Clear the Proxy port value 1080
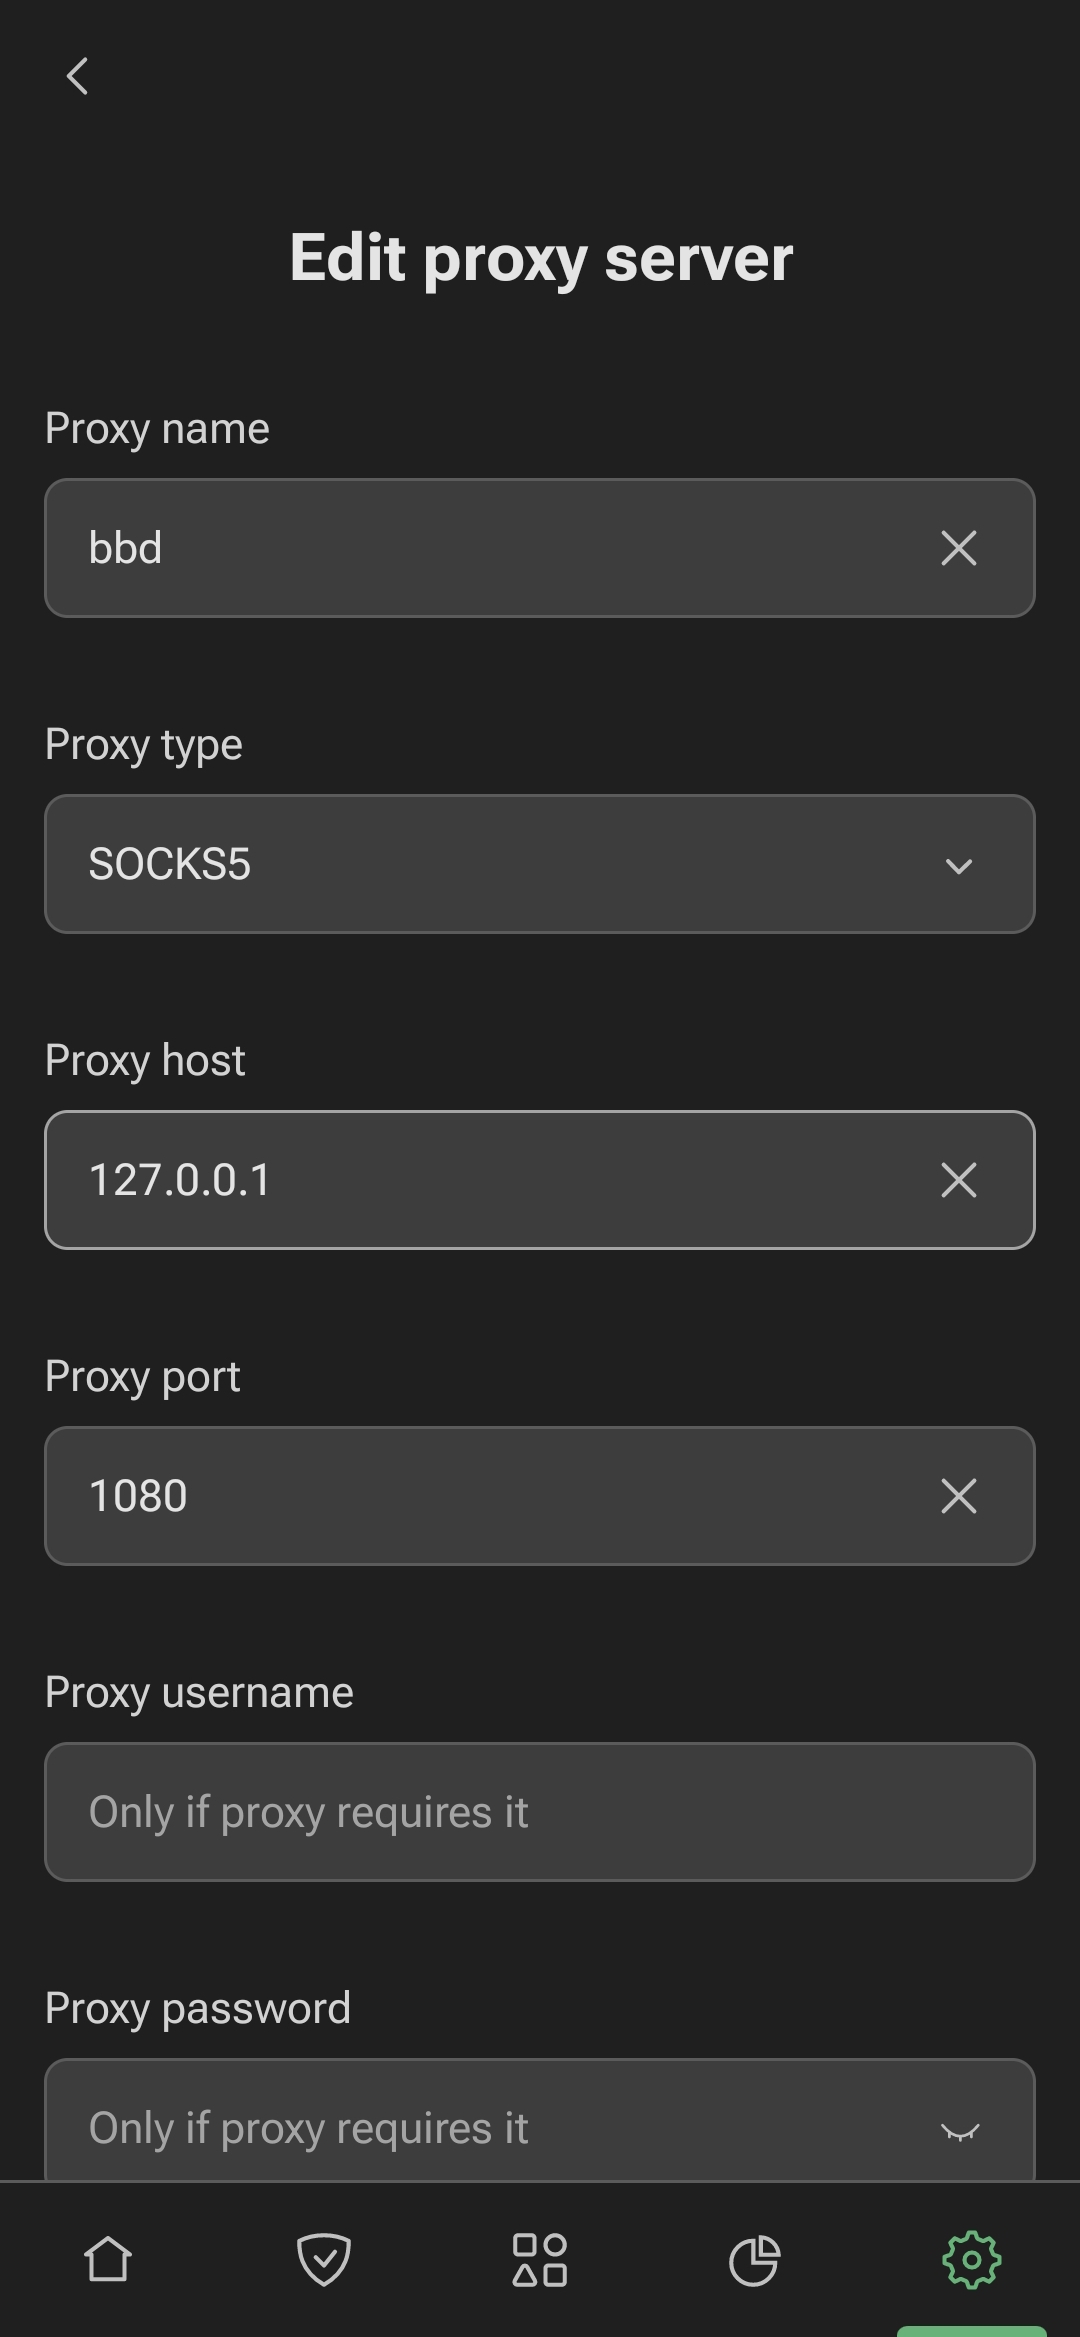The width and height of the screenshot is (1080, 2337). click(958, 1496)
